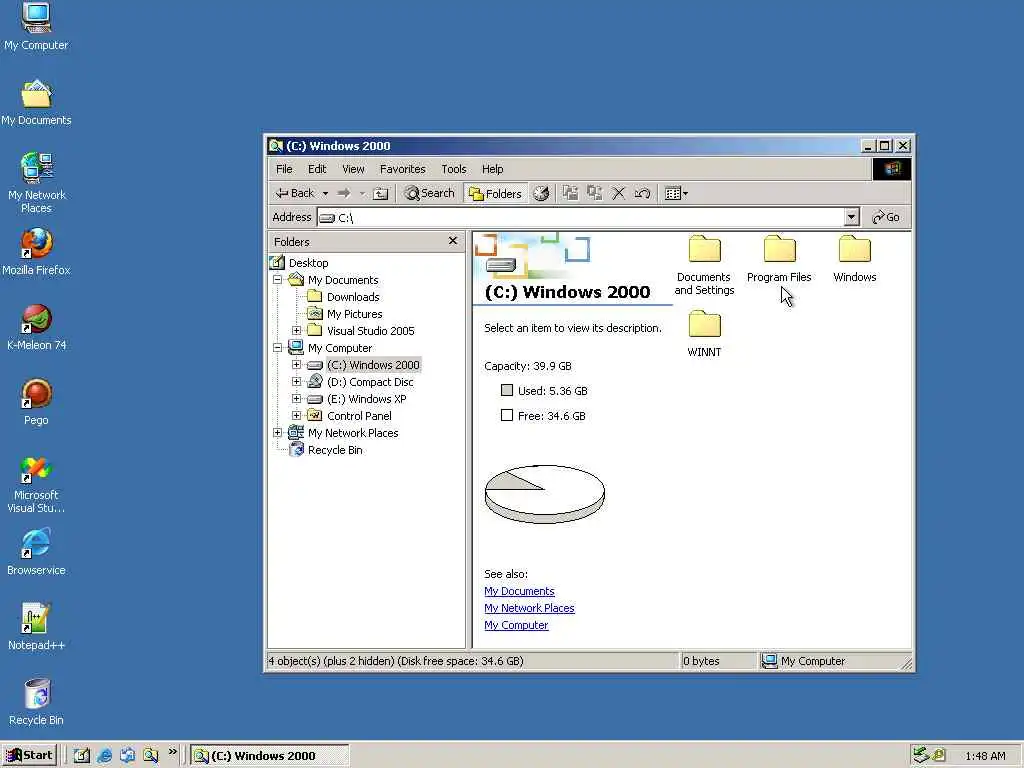This screenshot has height=768, width=1024.
Task: Click the Start button
Action: pyautogui.click(x=29, y=756)
